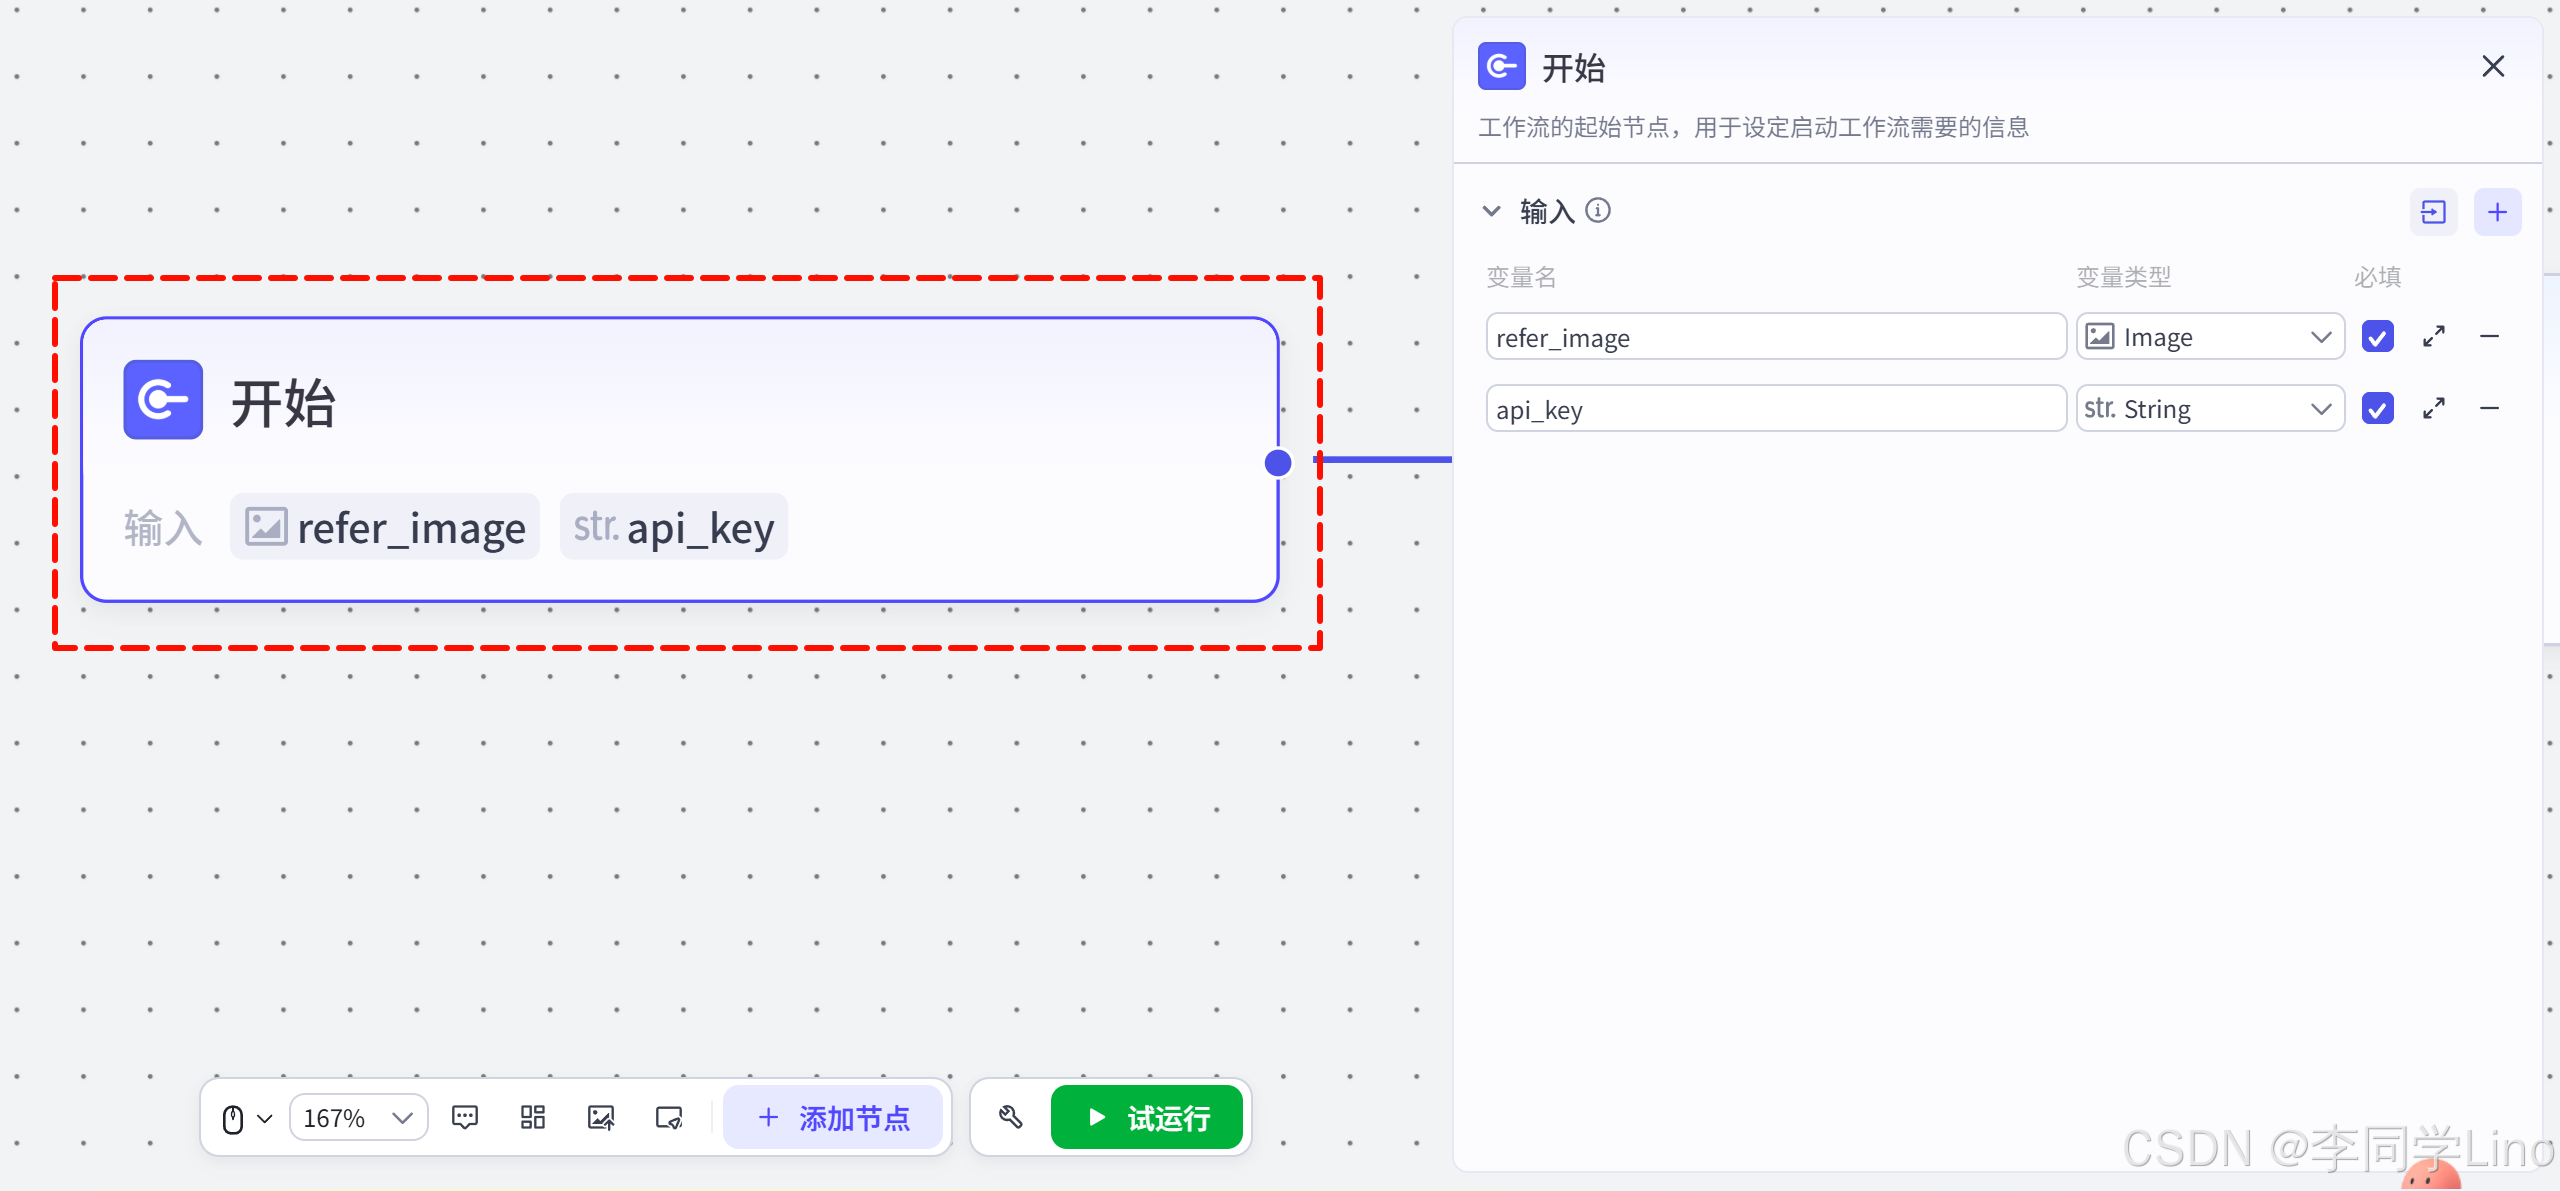Click the image export icon in toolbar
Image resolution: width=2560 pixels, height=1191 pixels.
coord(601,1117)
